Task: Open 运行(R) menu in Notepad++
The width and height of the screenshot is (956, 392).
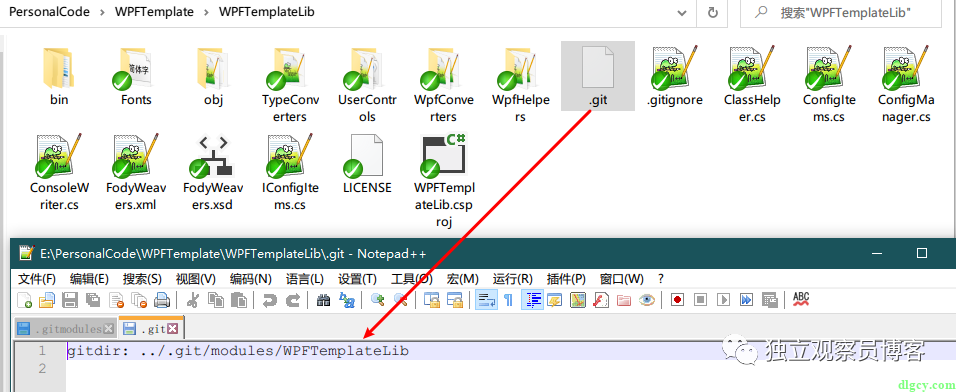Action: coord(512,279)
